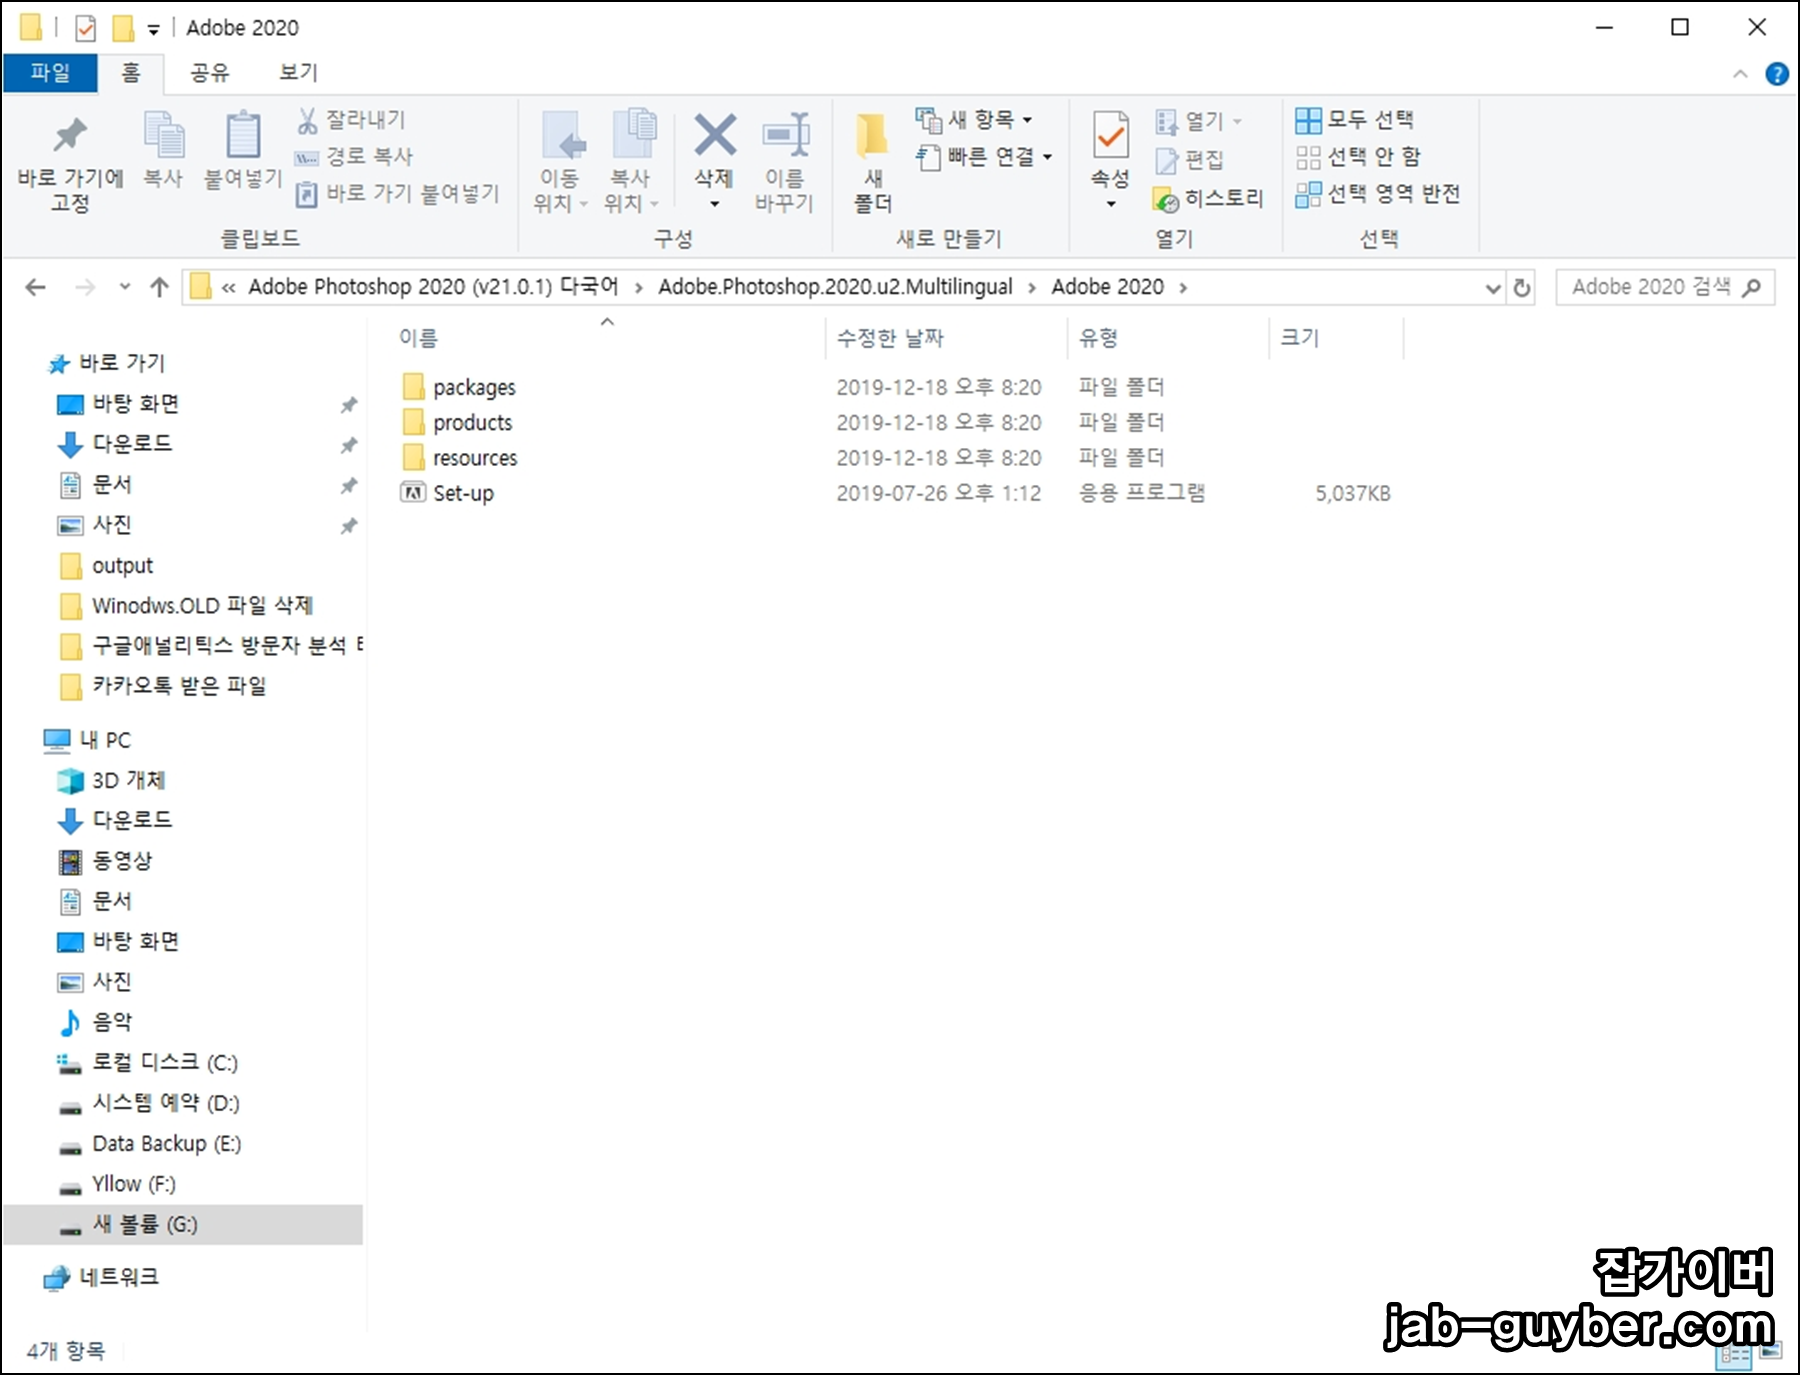This screenshot has height=1375, width=1800.
Task: Click Copy path (경로 복사)
Action: [353, 157]
